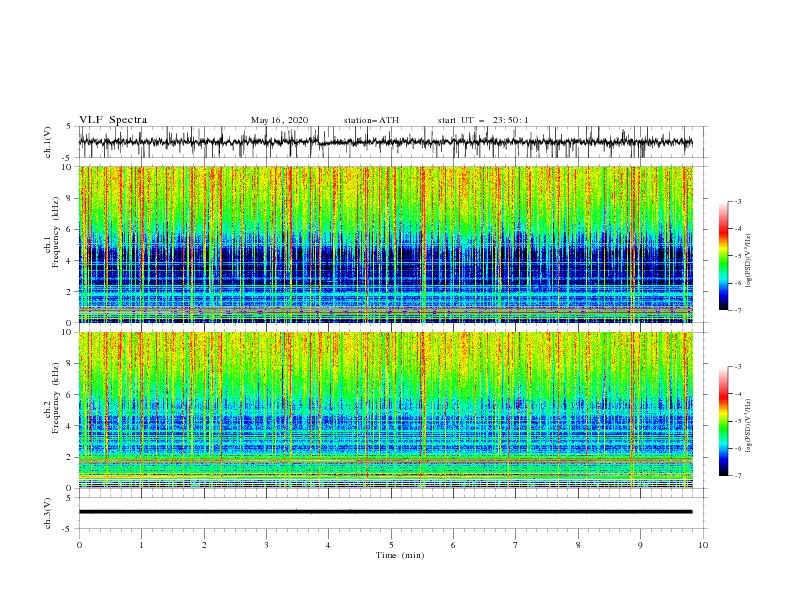
Task: Click the ch.2 color bar "log(PSD)(V²/Hz)" label
Action: tap(749, 427)
